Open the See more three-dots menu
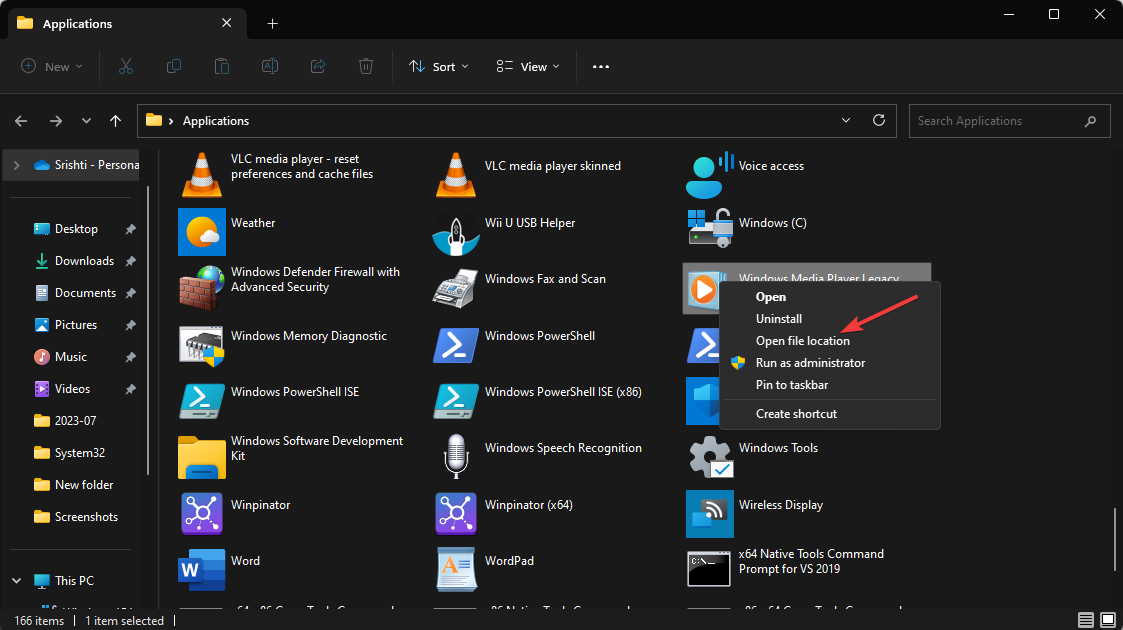The image size is (1123, 630). coord(601,67)
